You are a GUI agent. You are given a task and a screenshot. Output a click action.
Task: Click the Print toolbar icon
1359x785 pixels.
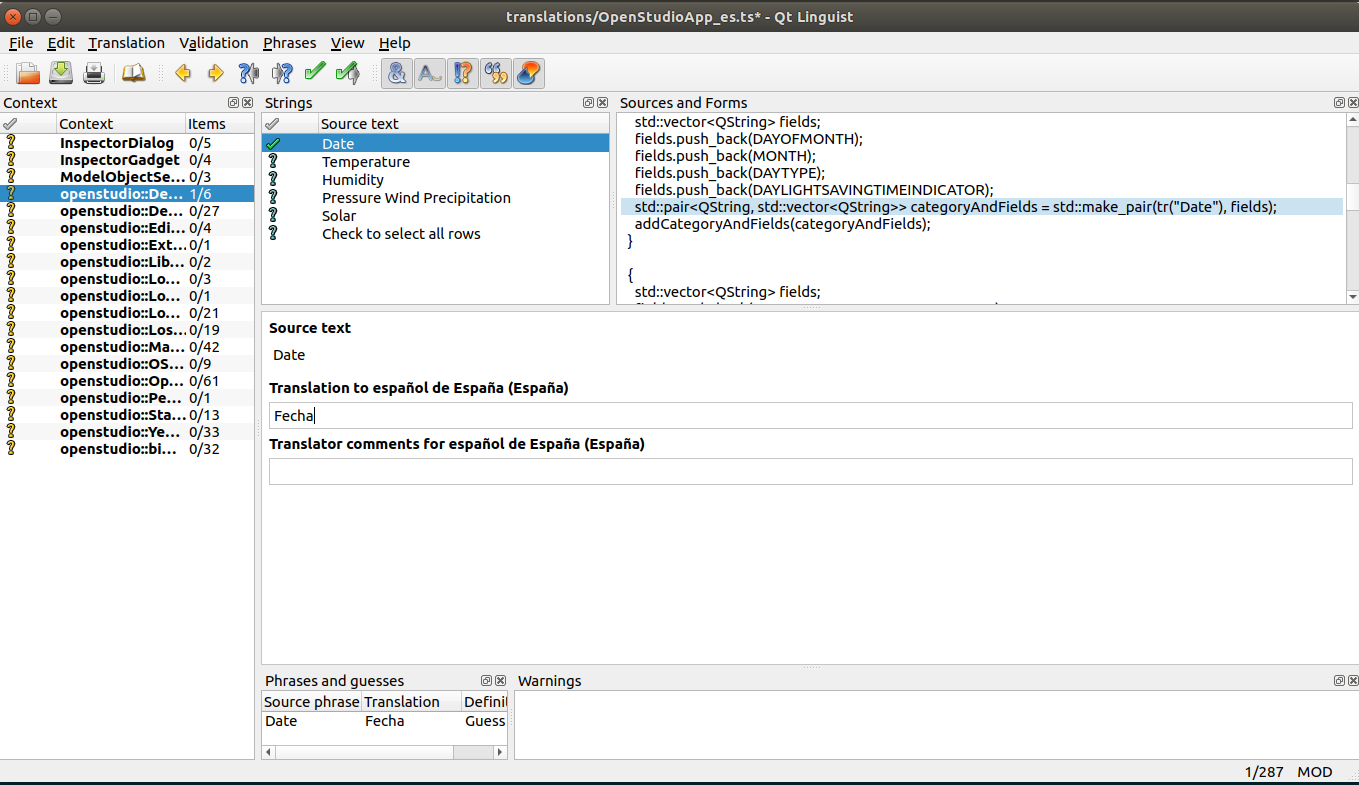(93, 73)
